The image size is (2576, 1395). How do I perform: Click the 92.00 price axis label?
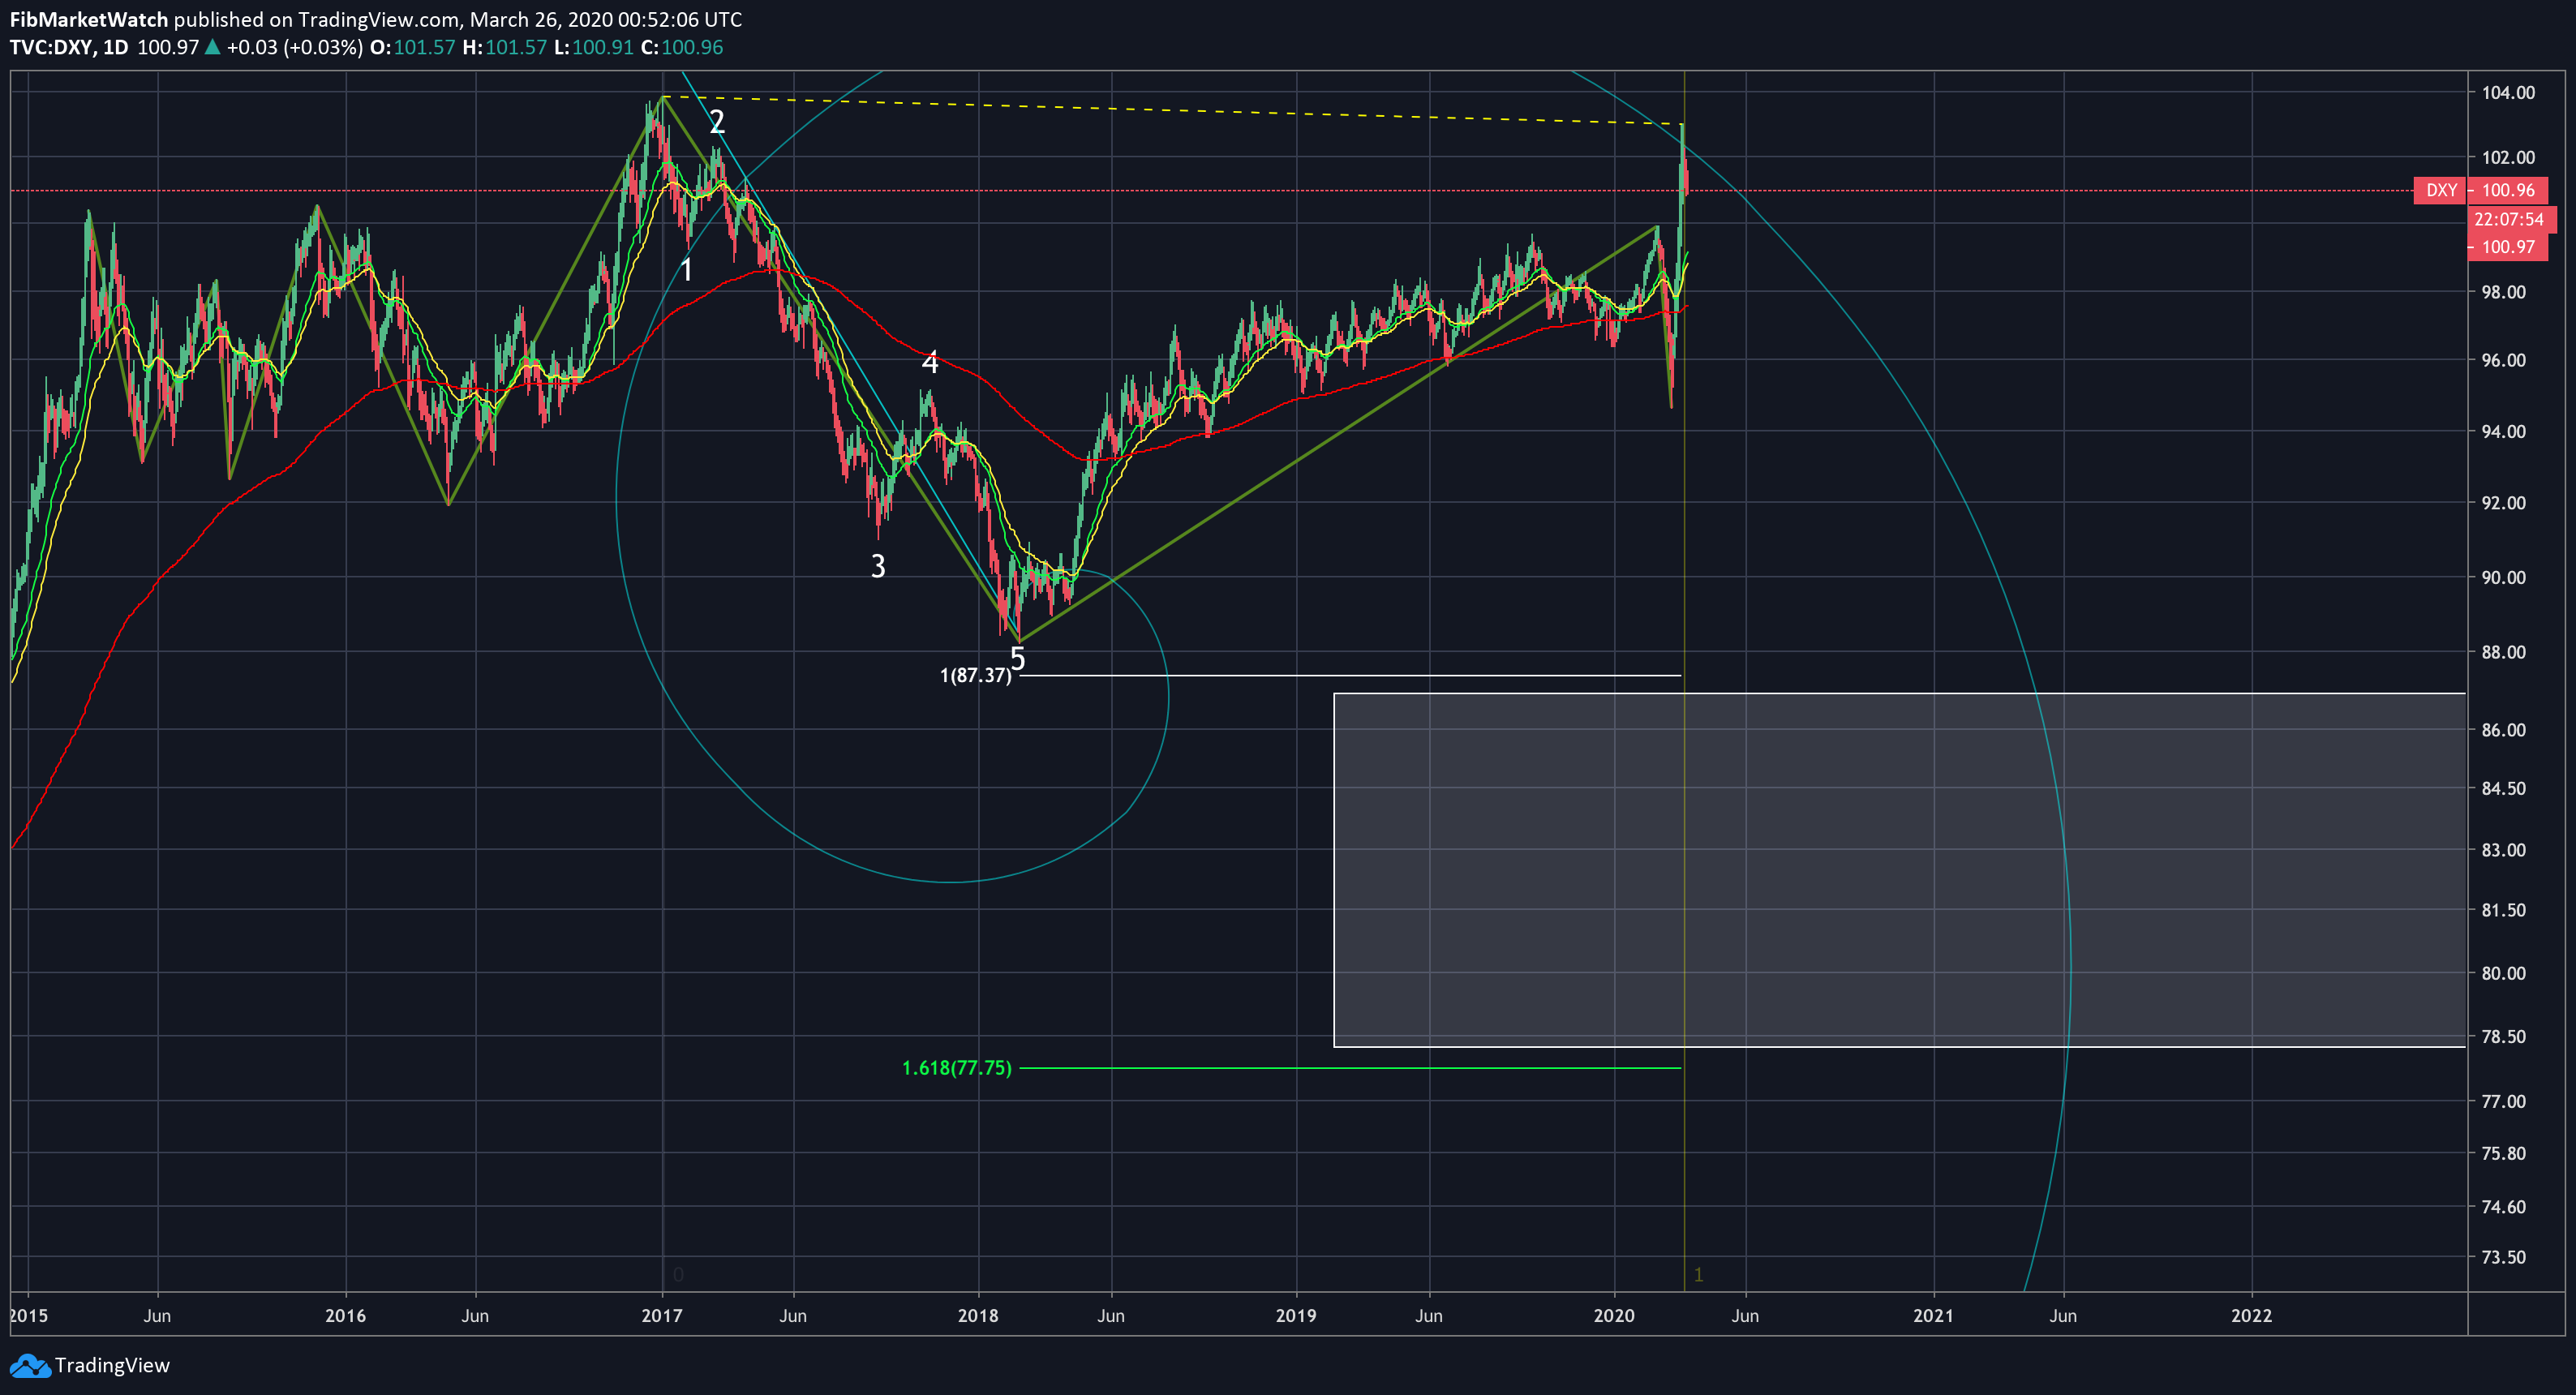tap(2504, 502)
